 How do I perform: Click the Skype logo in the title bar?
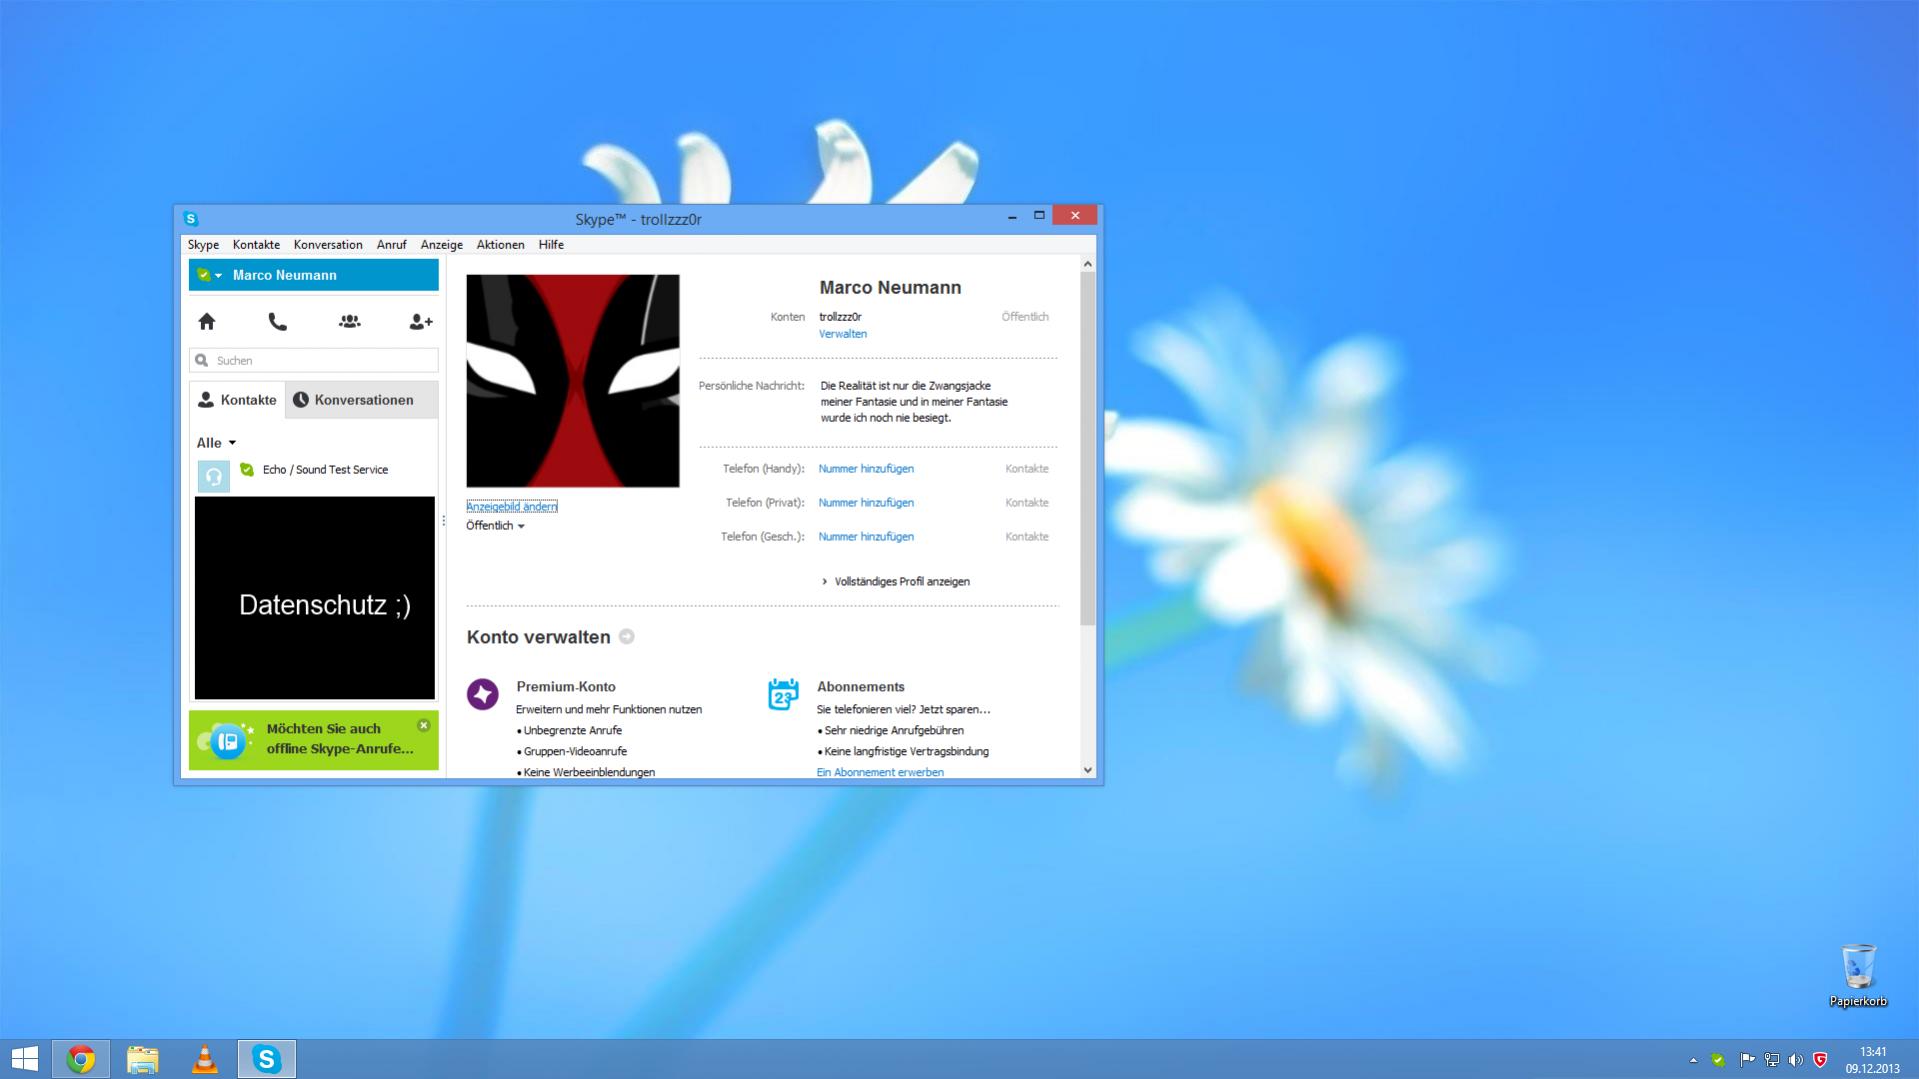point(191,218)
